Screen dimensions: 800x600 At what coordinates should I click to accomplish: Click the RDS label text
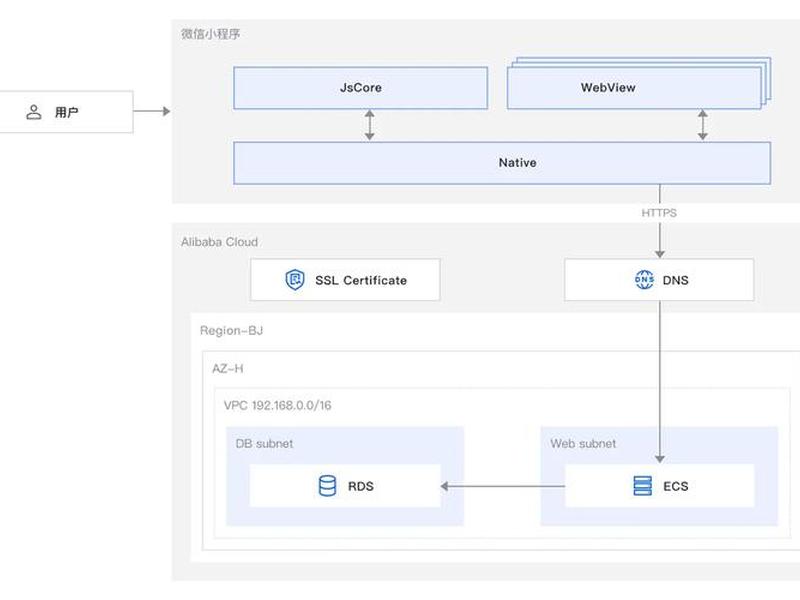(x=361, y=486)
